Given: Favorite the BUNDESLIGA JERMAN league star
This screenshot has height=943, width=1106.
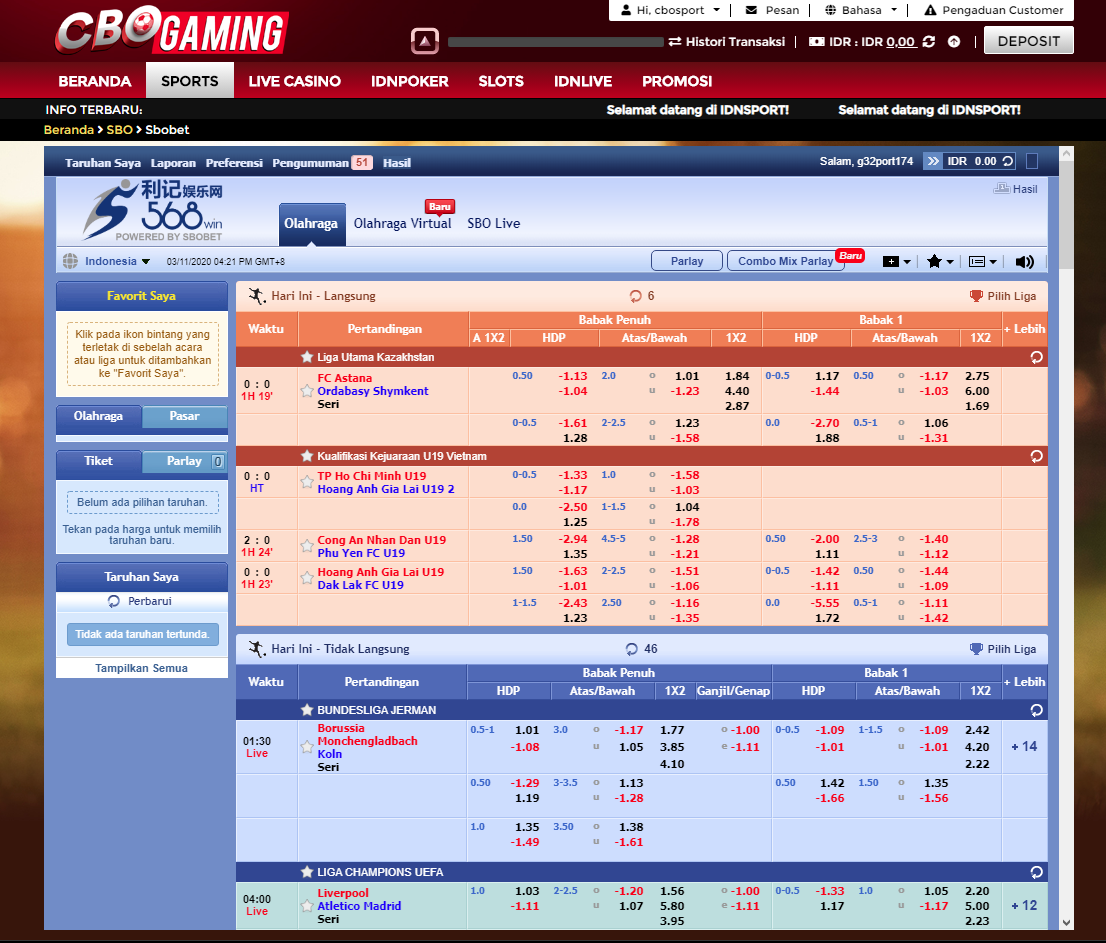Looking at the screenshot, I should tap(307, 710).
